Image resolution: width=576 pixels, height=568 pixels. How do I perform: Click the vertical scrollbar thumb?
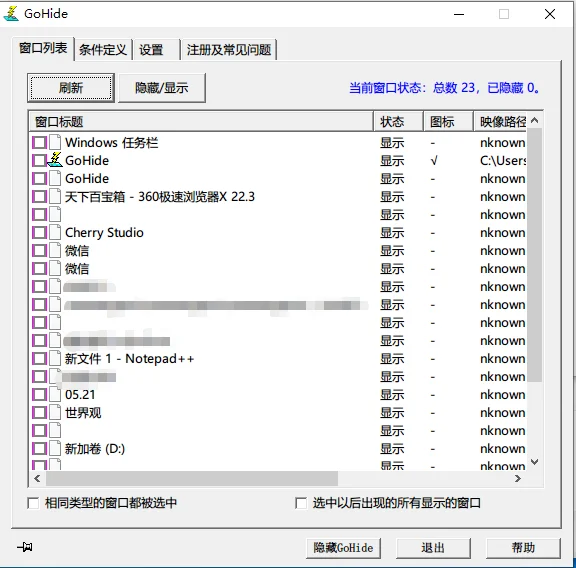(x=534, y=255)
